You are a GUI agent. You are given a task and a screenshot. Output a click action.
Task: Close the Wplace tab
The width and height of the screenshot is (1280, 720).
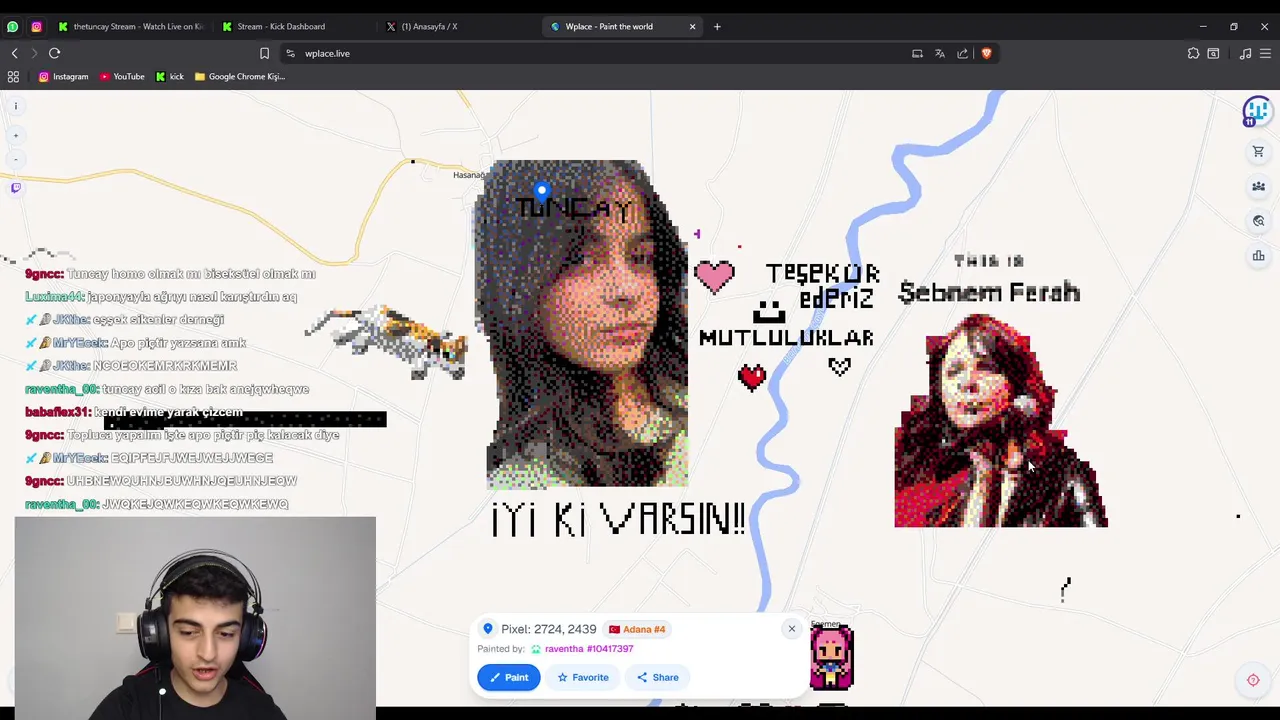pyautogui.click(x=692, y=26)
